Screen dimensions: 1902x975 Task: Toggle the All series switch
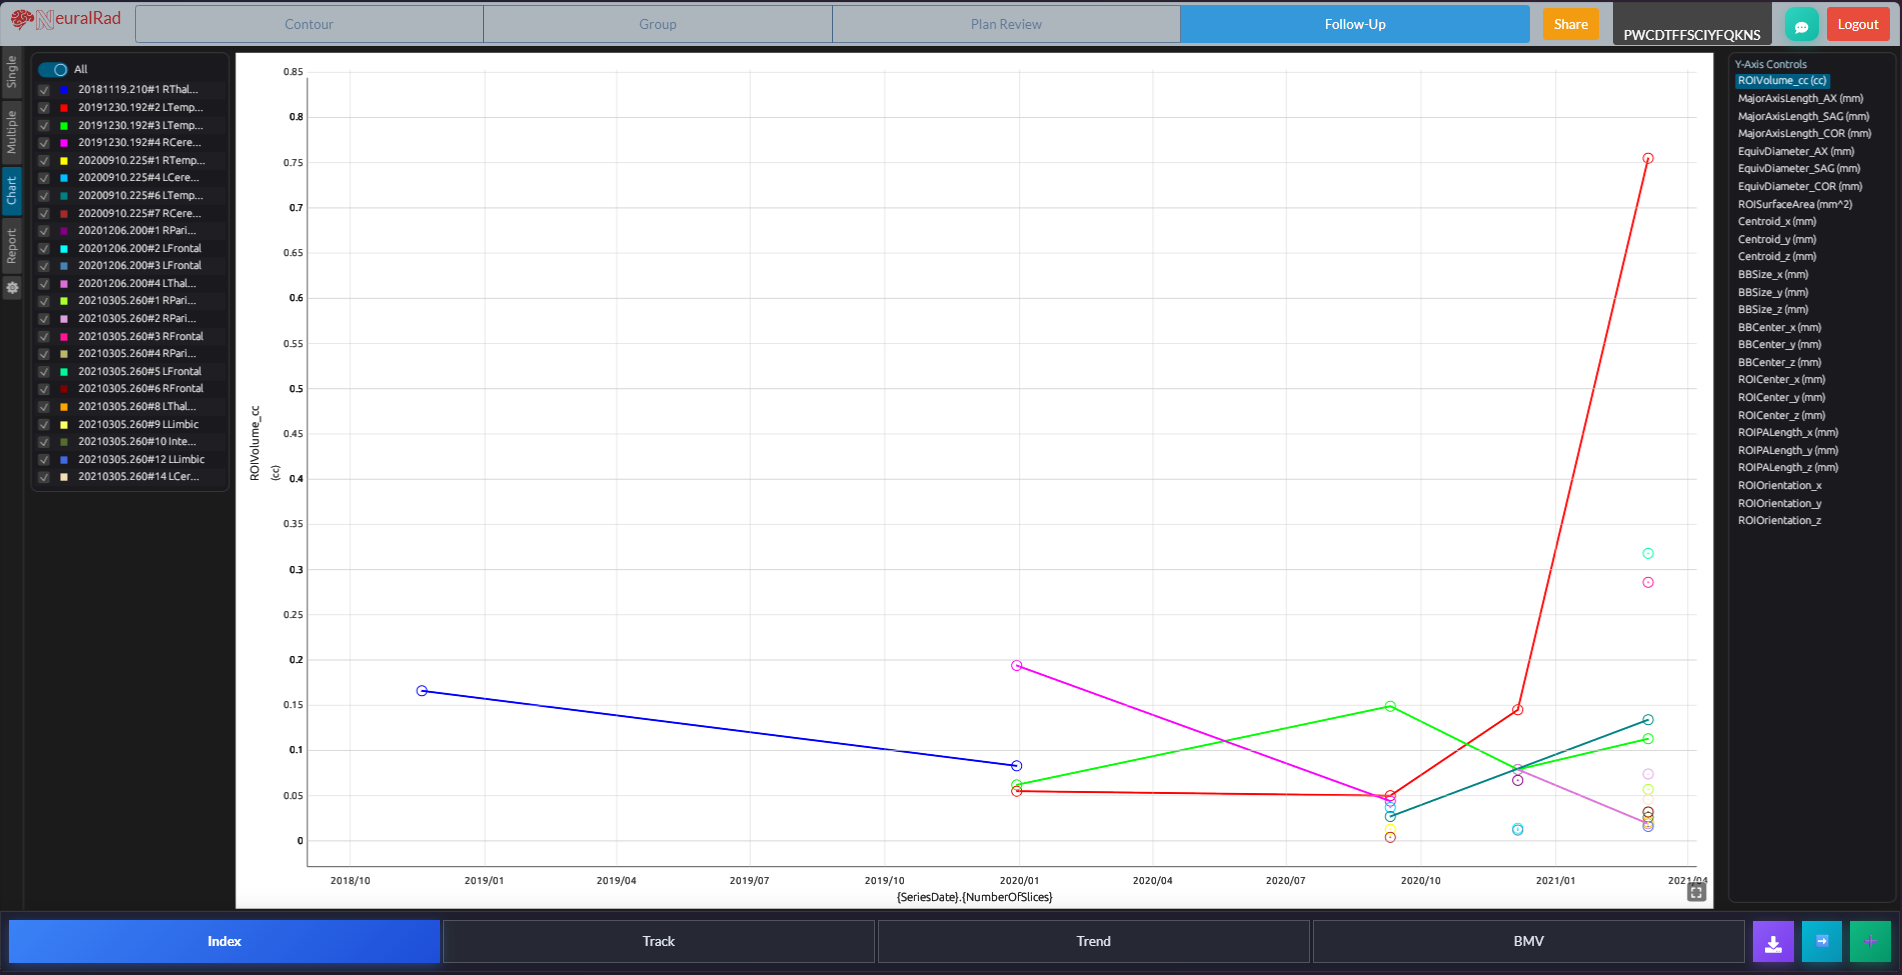pyautogui.click(x=52, y=69)
